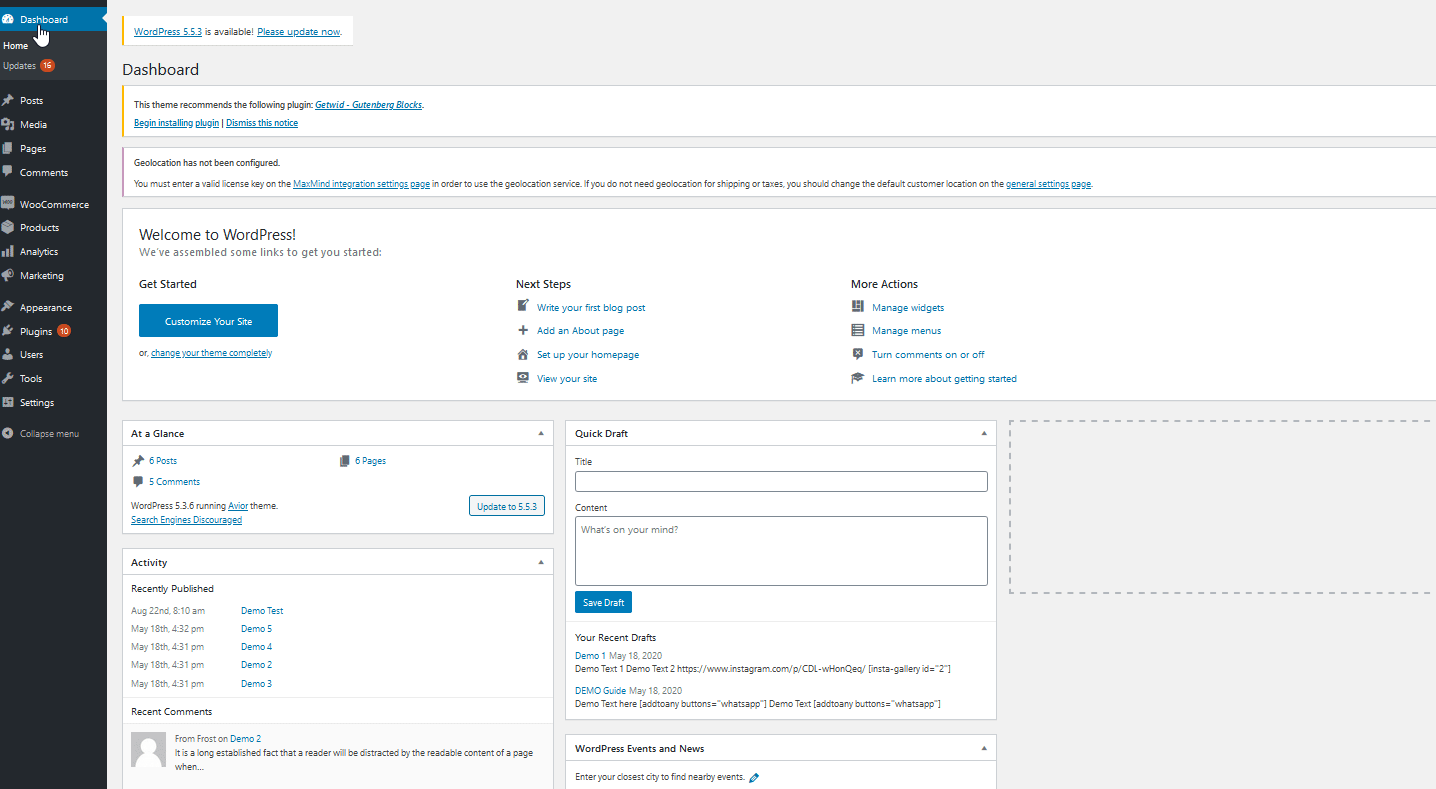Click the Pages icon in sidebar
1436x789 pixels.
pos(8,148)
